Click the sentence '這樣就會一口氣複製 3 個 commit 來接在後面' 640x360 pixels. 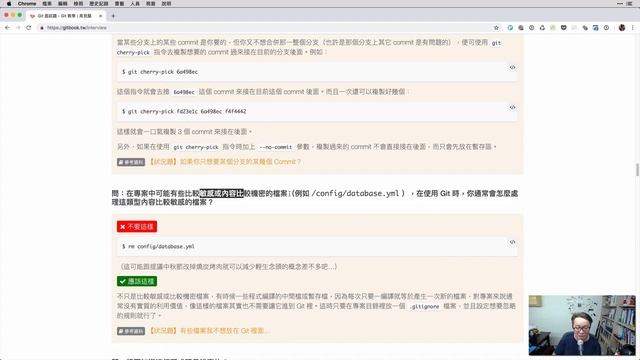point(184,132)
